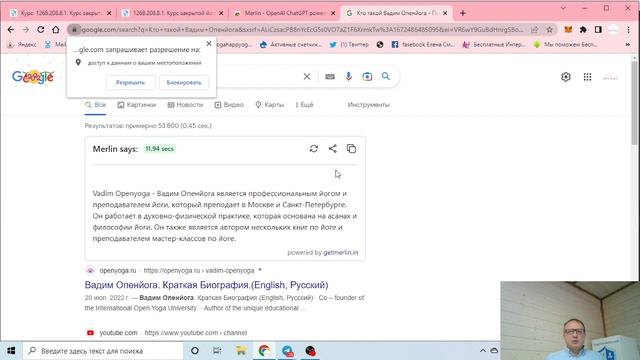640x360 pixels.
Task: Open Windows Start menu
Action: [11, 351]
